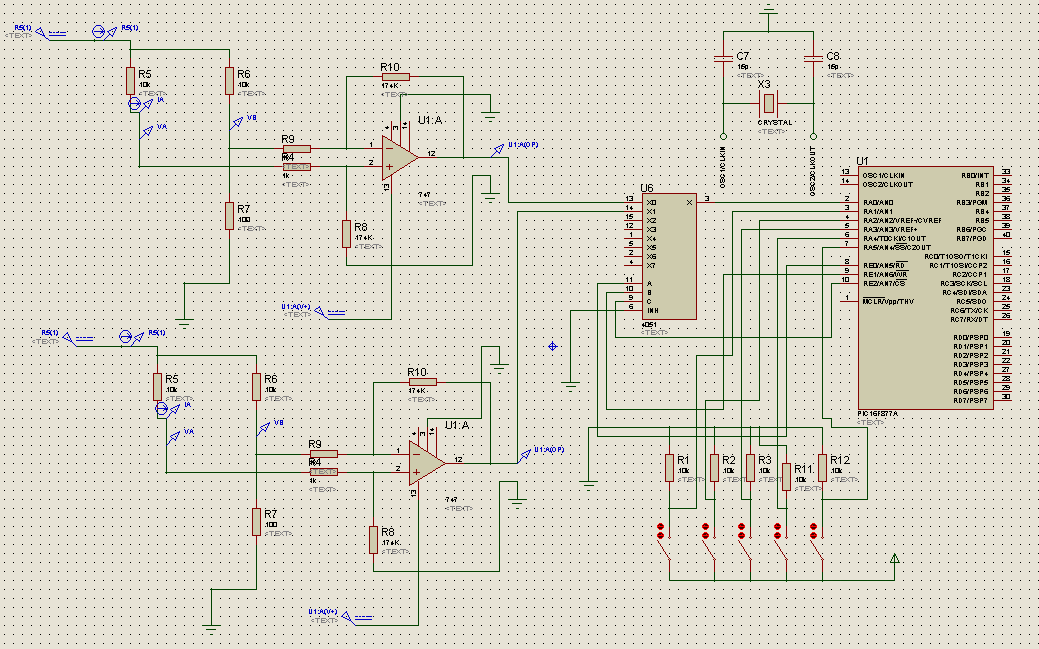1039x649 pixels.
Task: Select resistor R8 in the bottom amplifier circuit
Action: tap(373, 539)
